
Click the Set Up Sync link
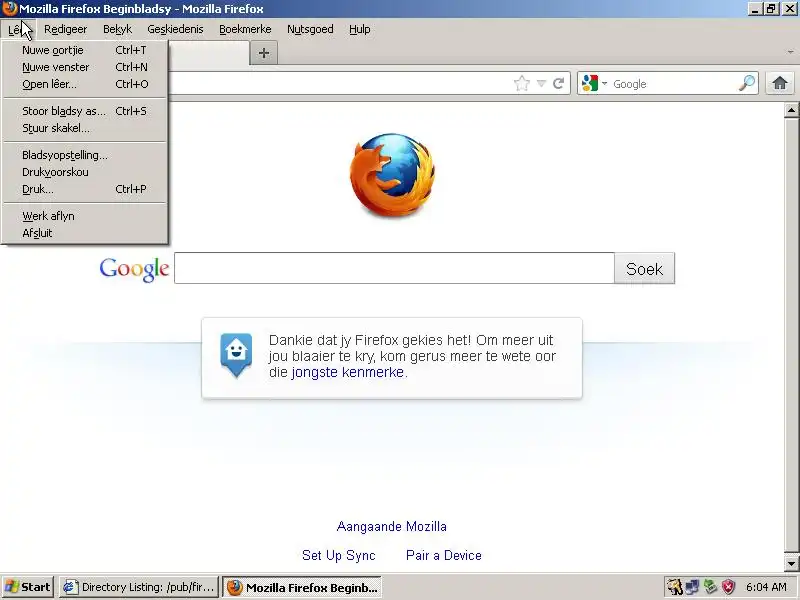(339, 555)
